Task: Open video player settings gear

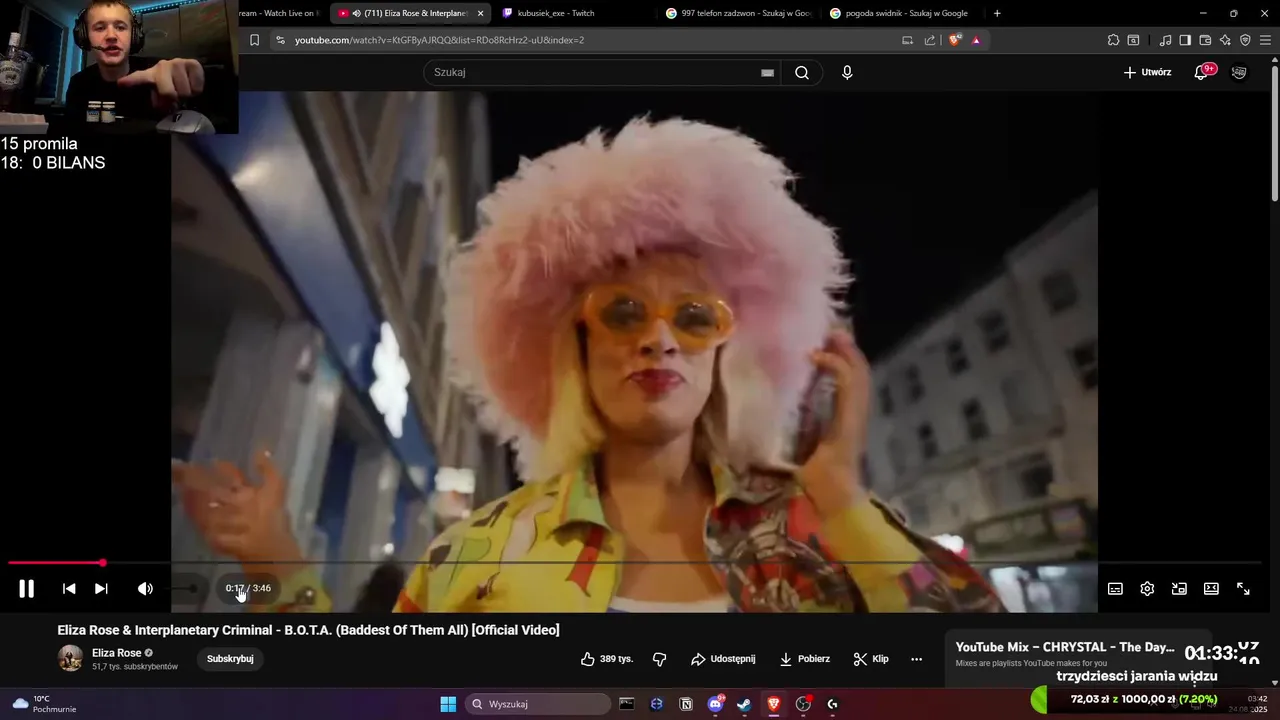Action: pos(1147,589)
